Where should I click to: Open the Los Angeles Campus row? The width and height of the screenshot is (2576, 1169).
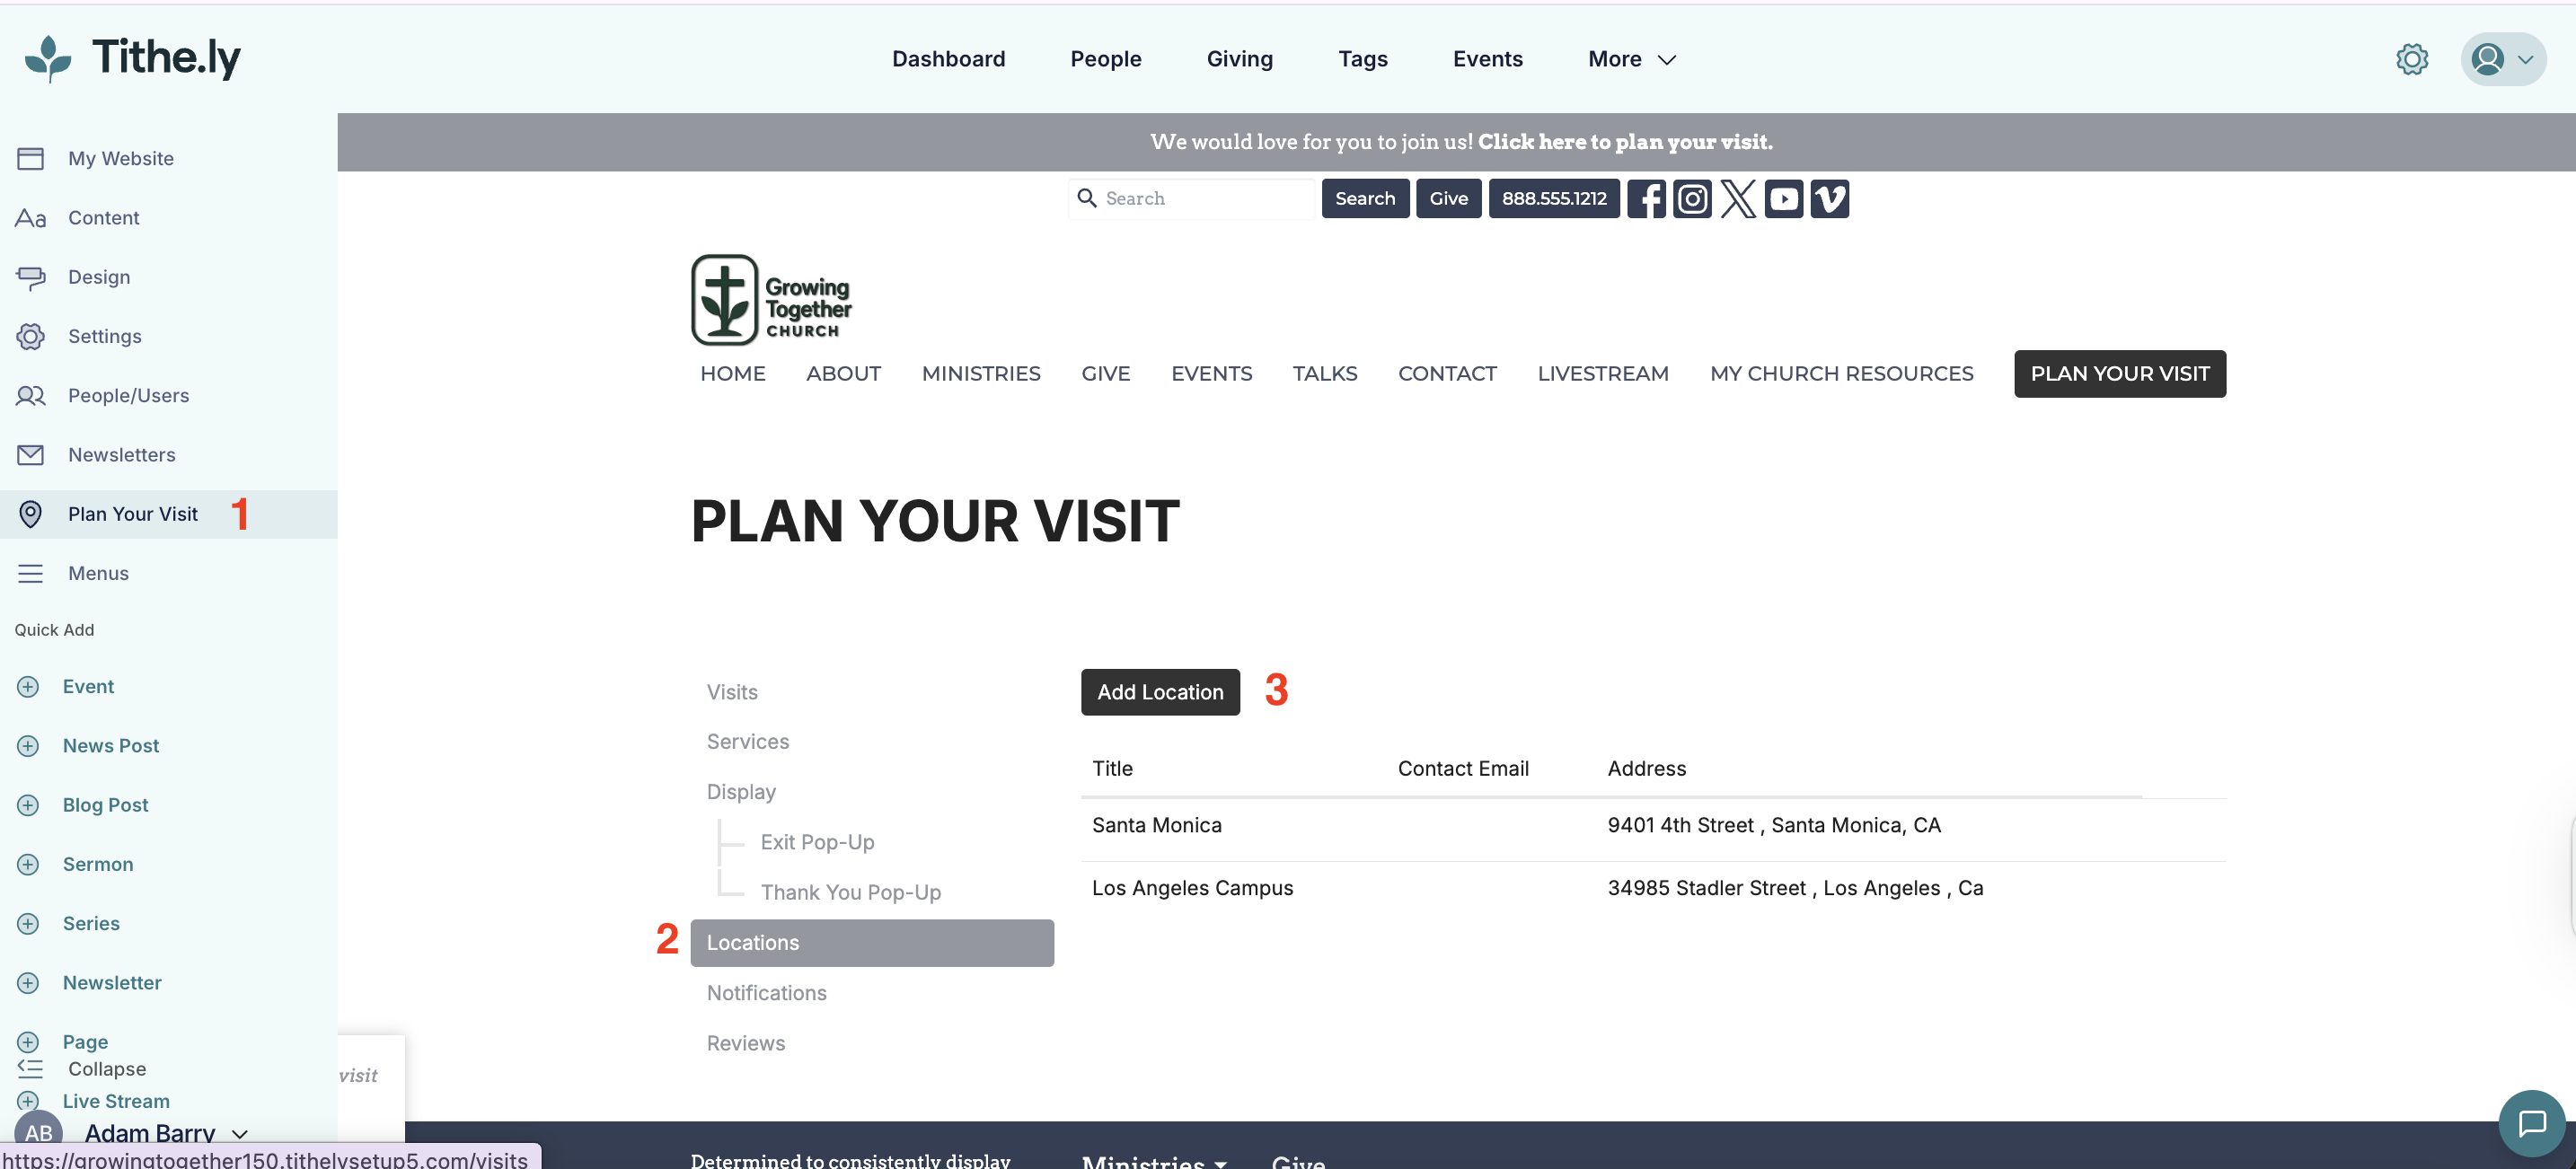(1652, 888)
